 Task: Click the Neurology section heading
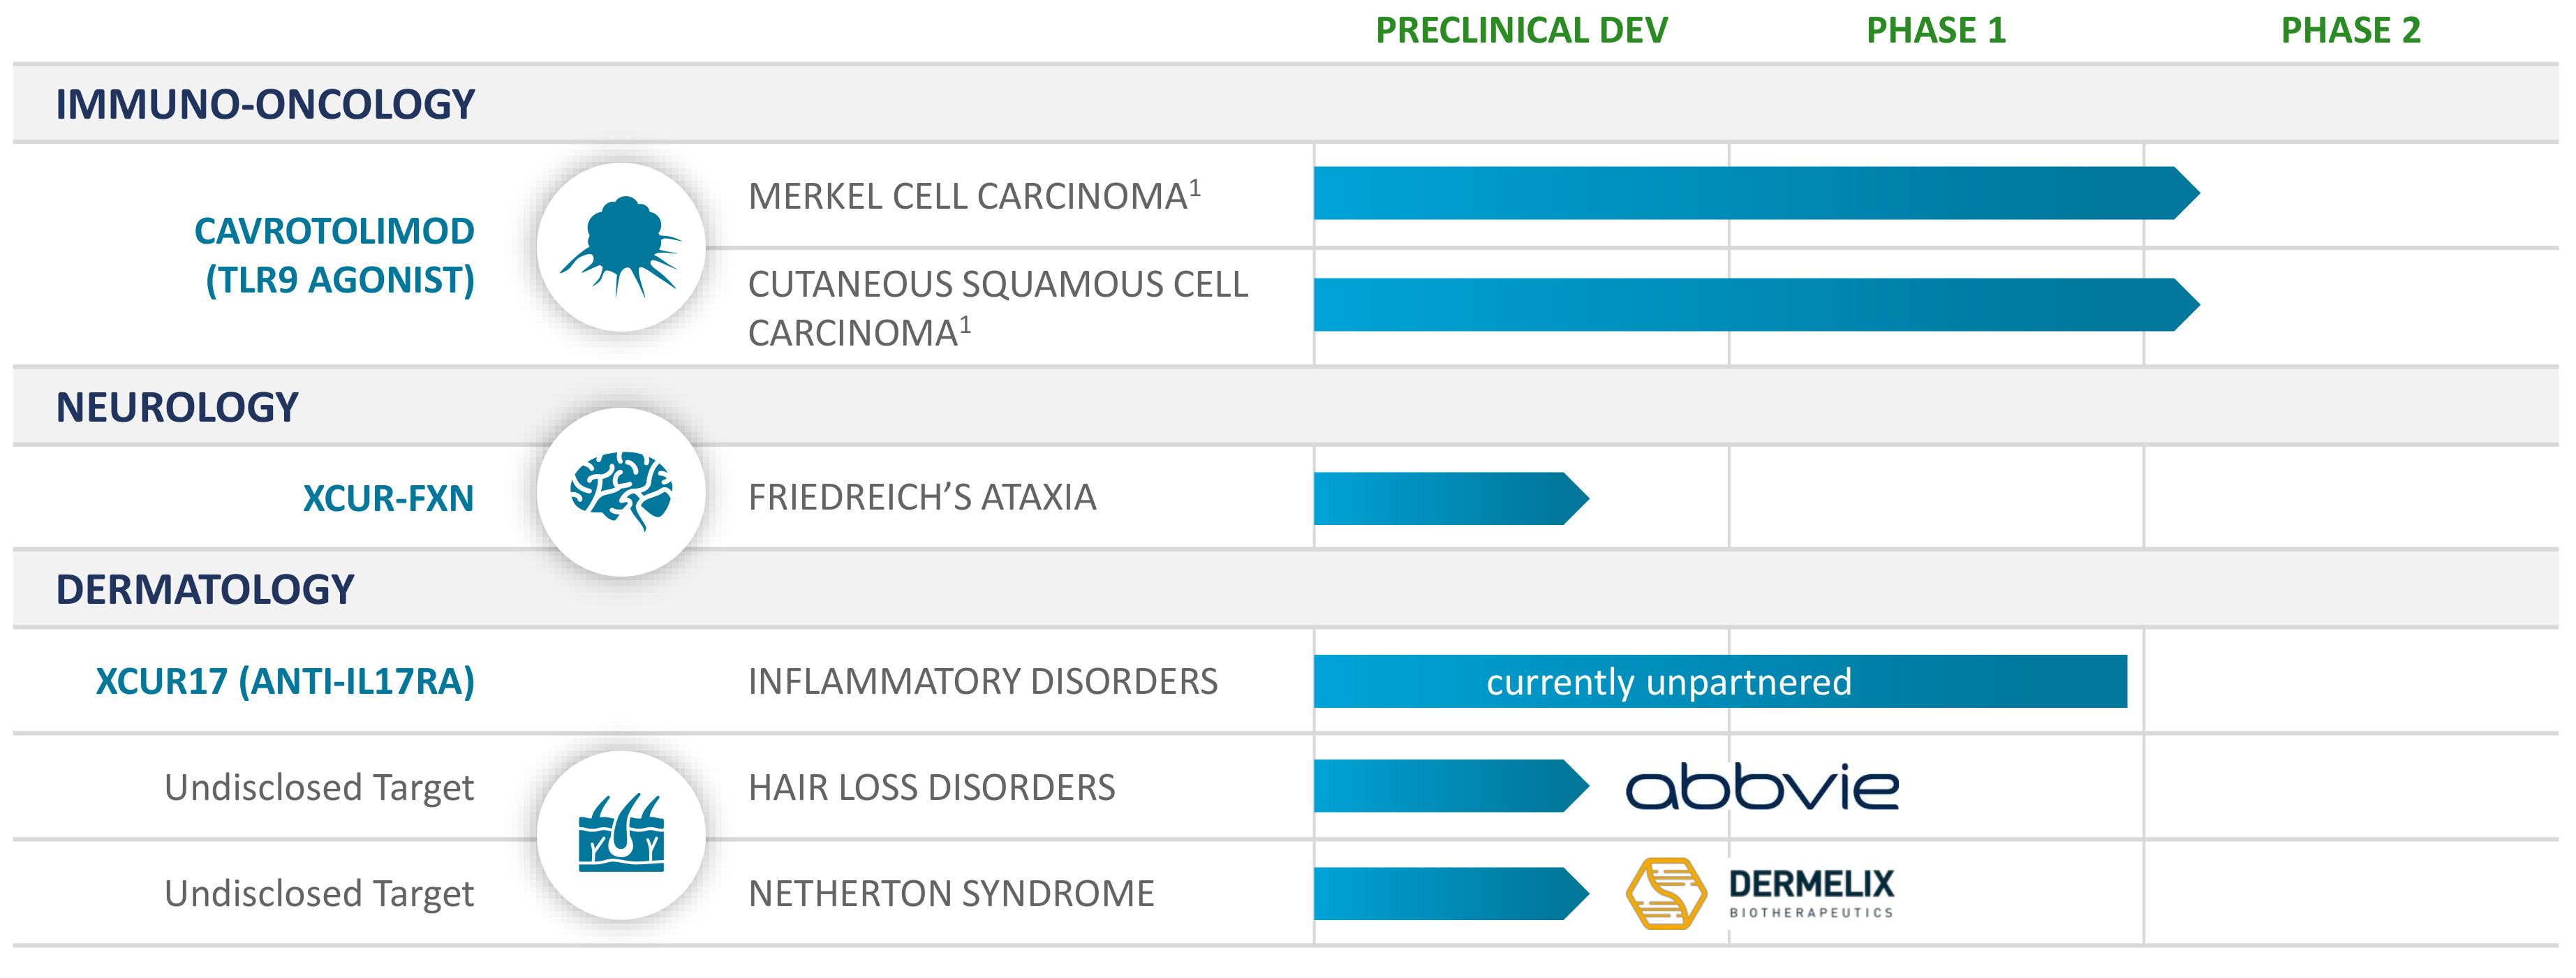click(177, 408)
